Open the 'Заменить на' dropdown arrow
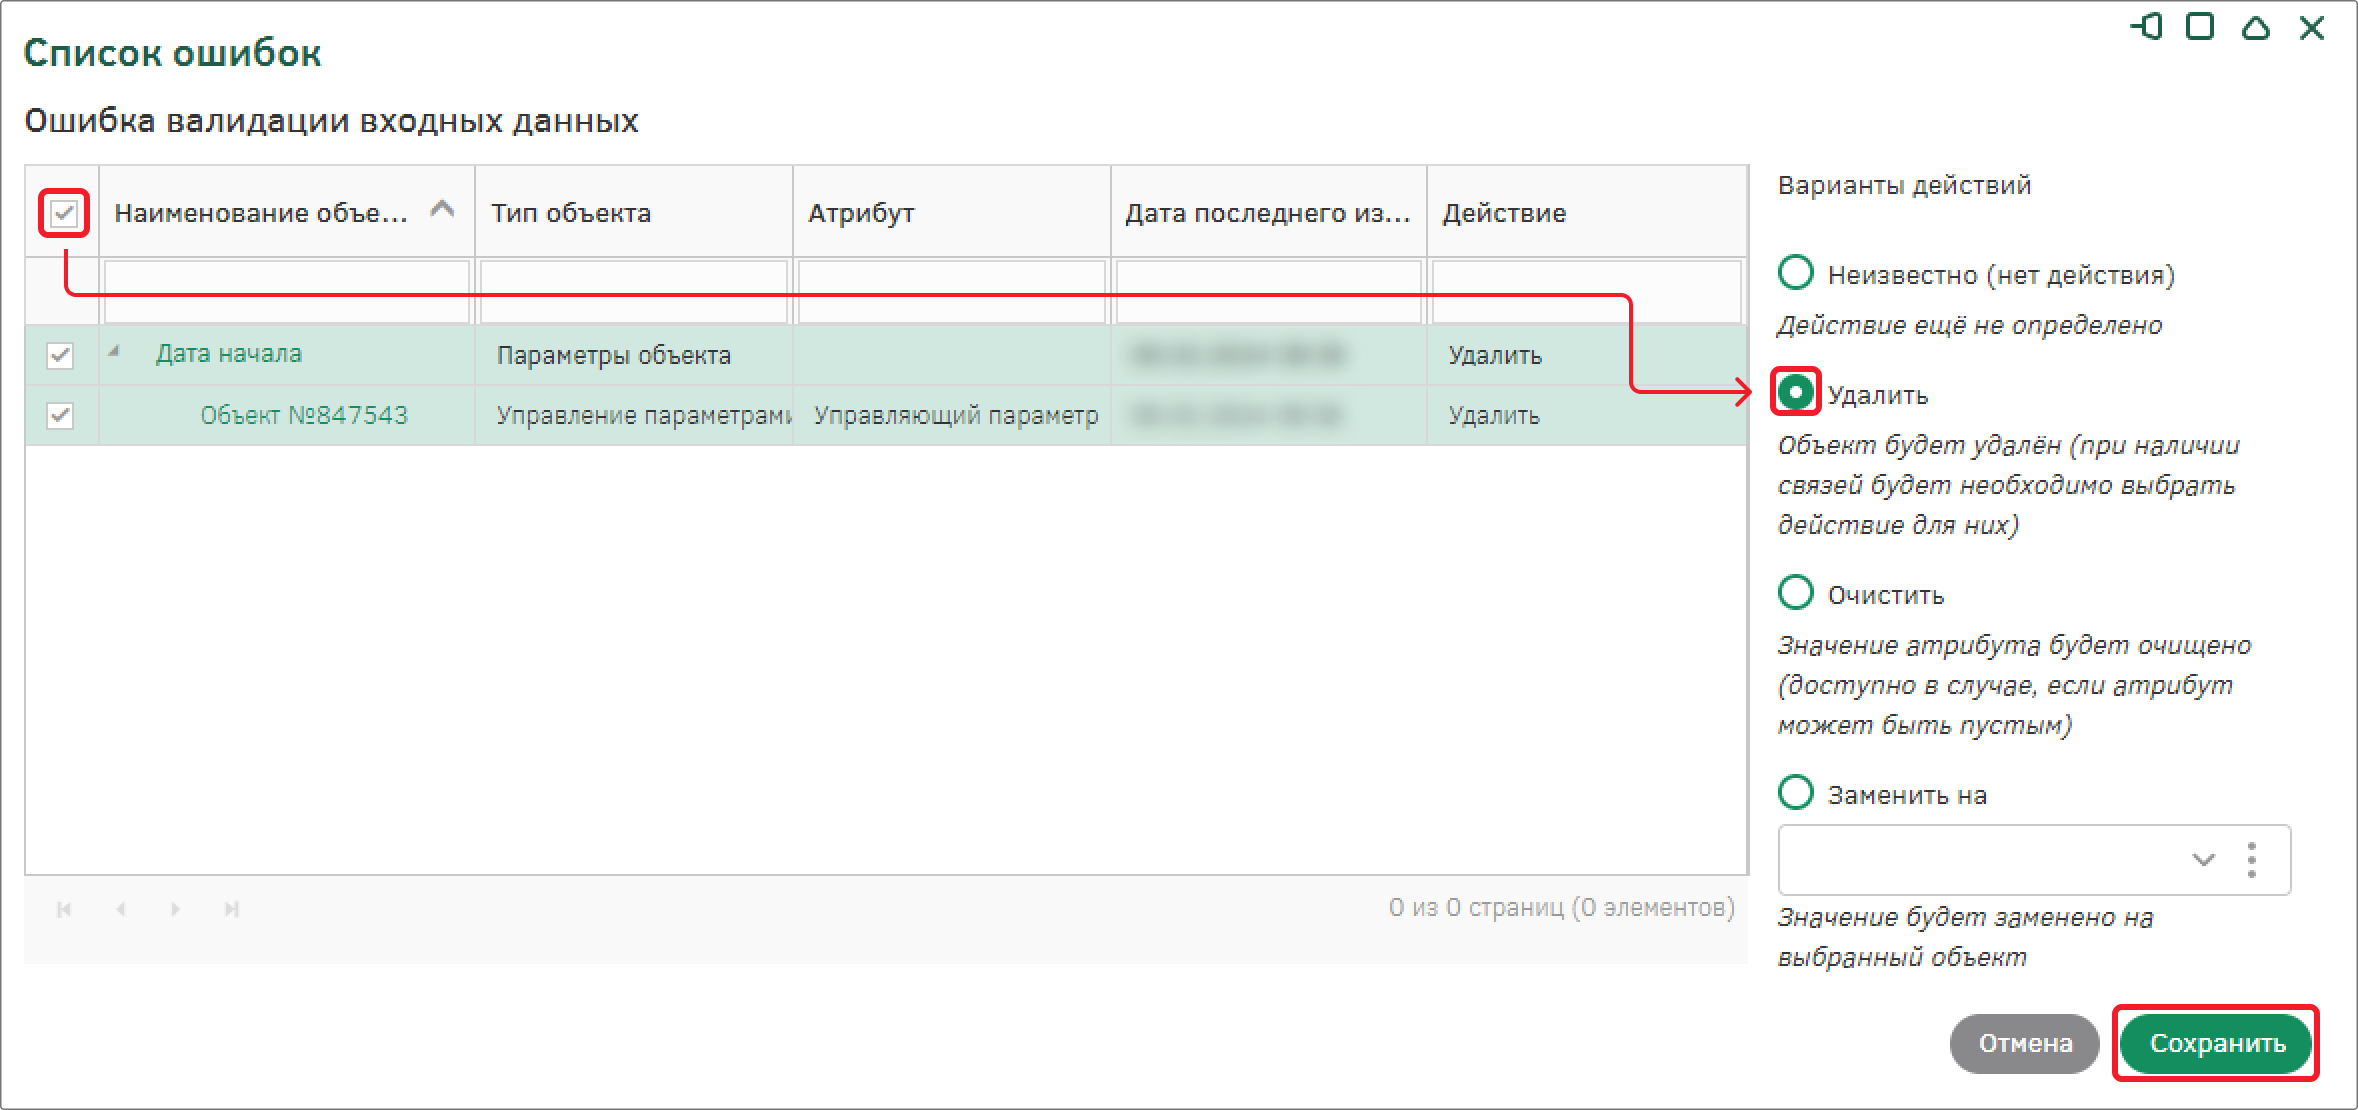Image resolution: width=2358 pixels, height=1110 pixels. (2204, 860)
